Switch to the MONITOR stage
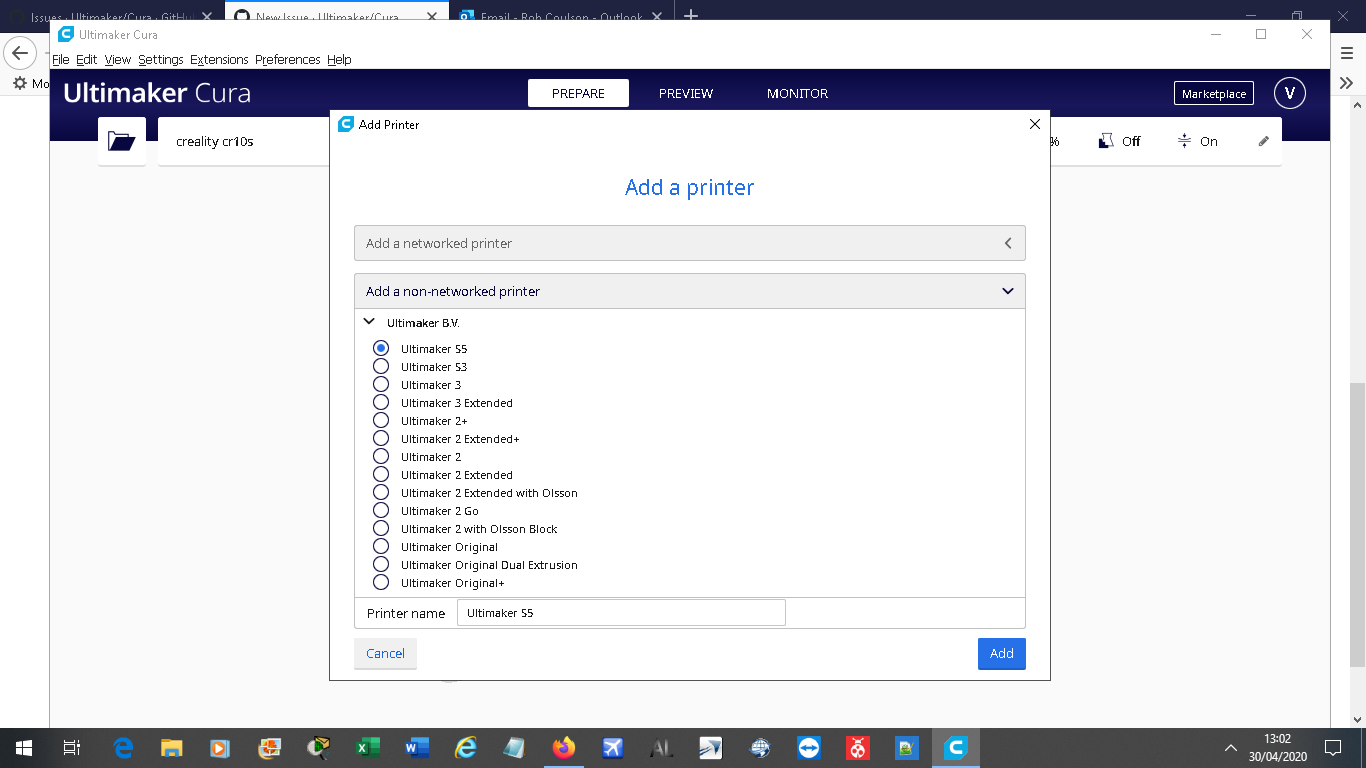 797,93
